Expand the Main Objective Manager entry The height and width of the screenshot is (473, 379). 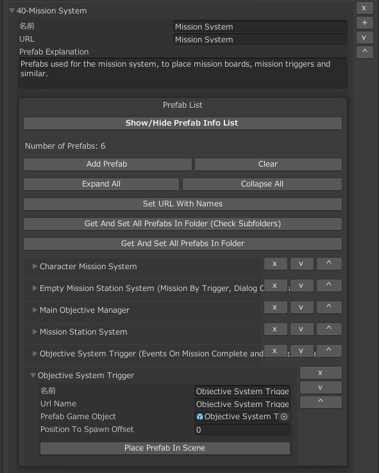35,310
